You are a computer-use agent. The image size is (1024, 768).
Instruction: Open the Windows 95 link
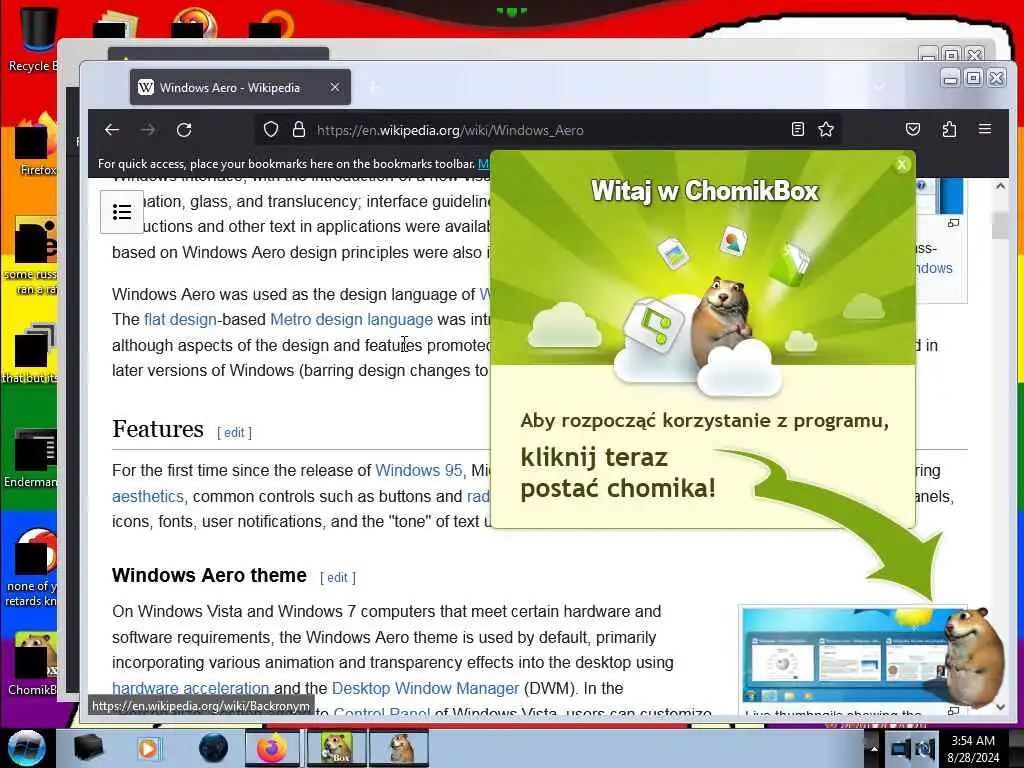tap(419, 470)
